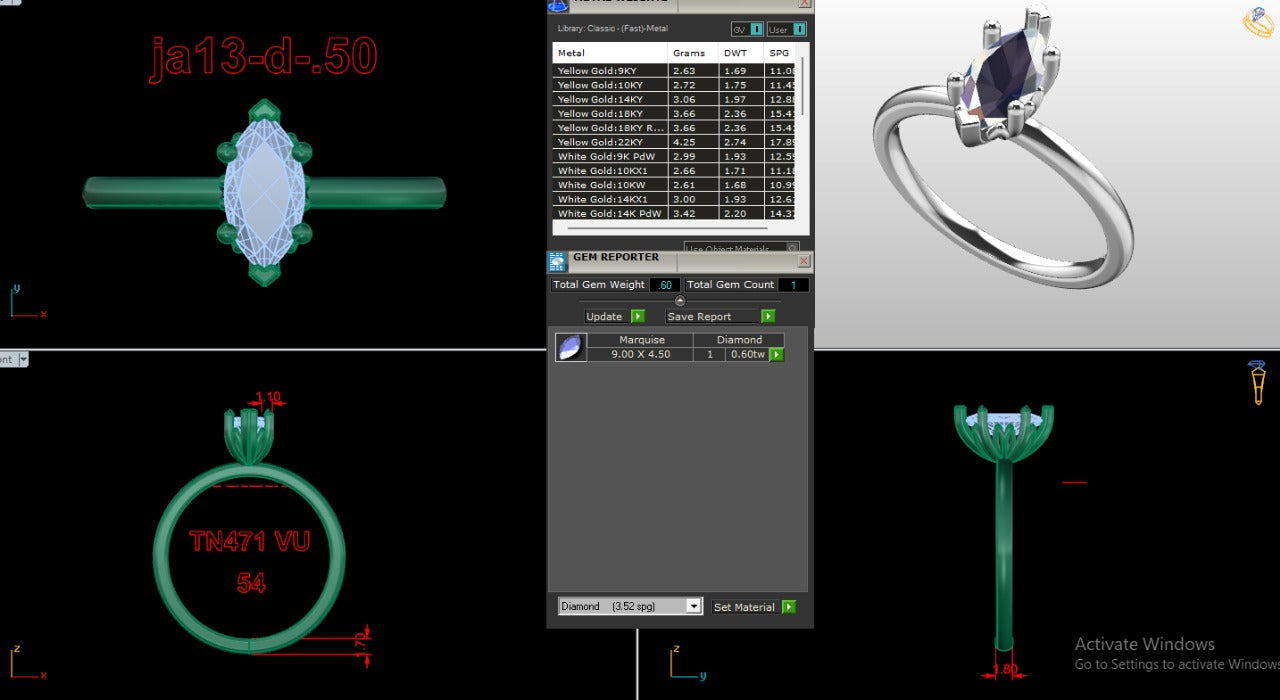Select the White Gold:9K PdW row
The width and height of the screenshot is (1280, 700).
(x=674, y=156)
